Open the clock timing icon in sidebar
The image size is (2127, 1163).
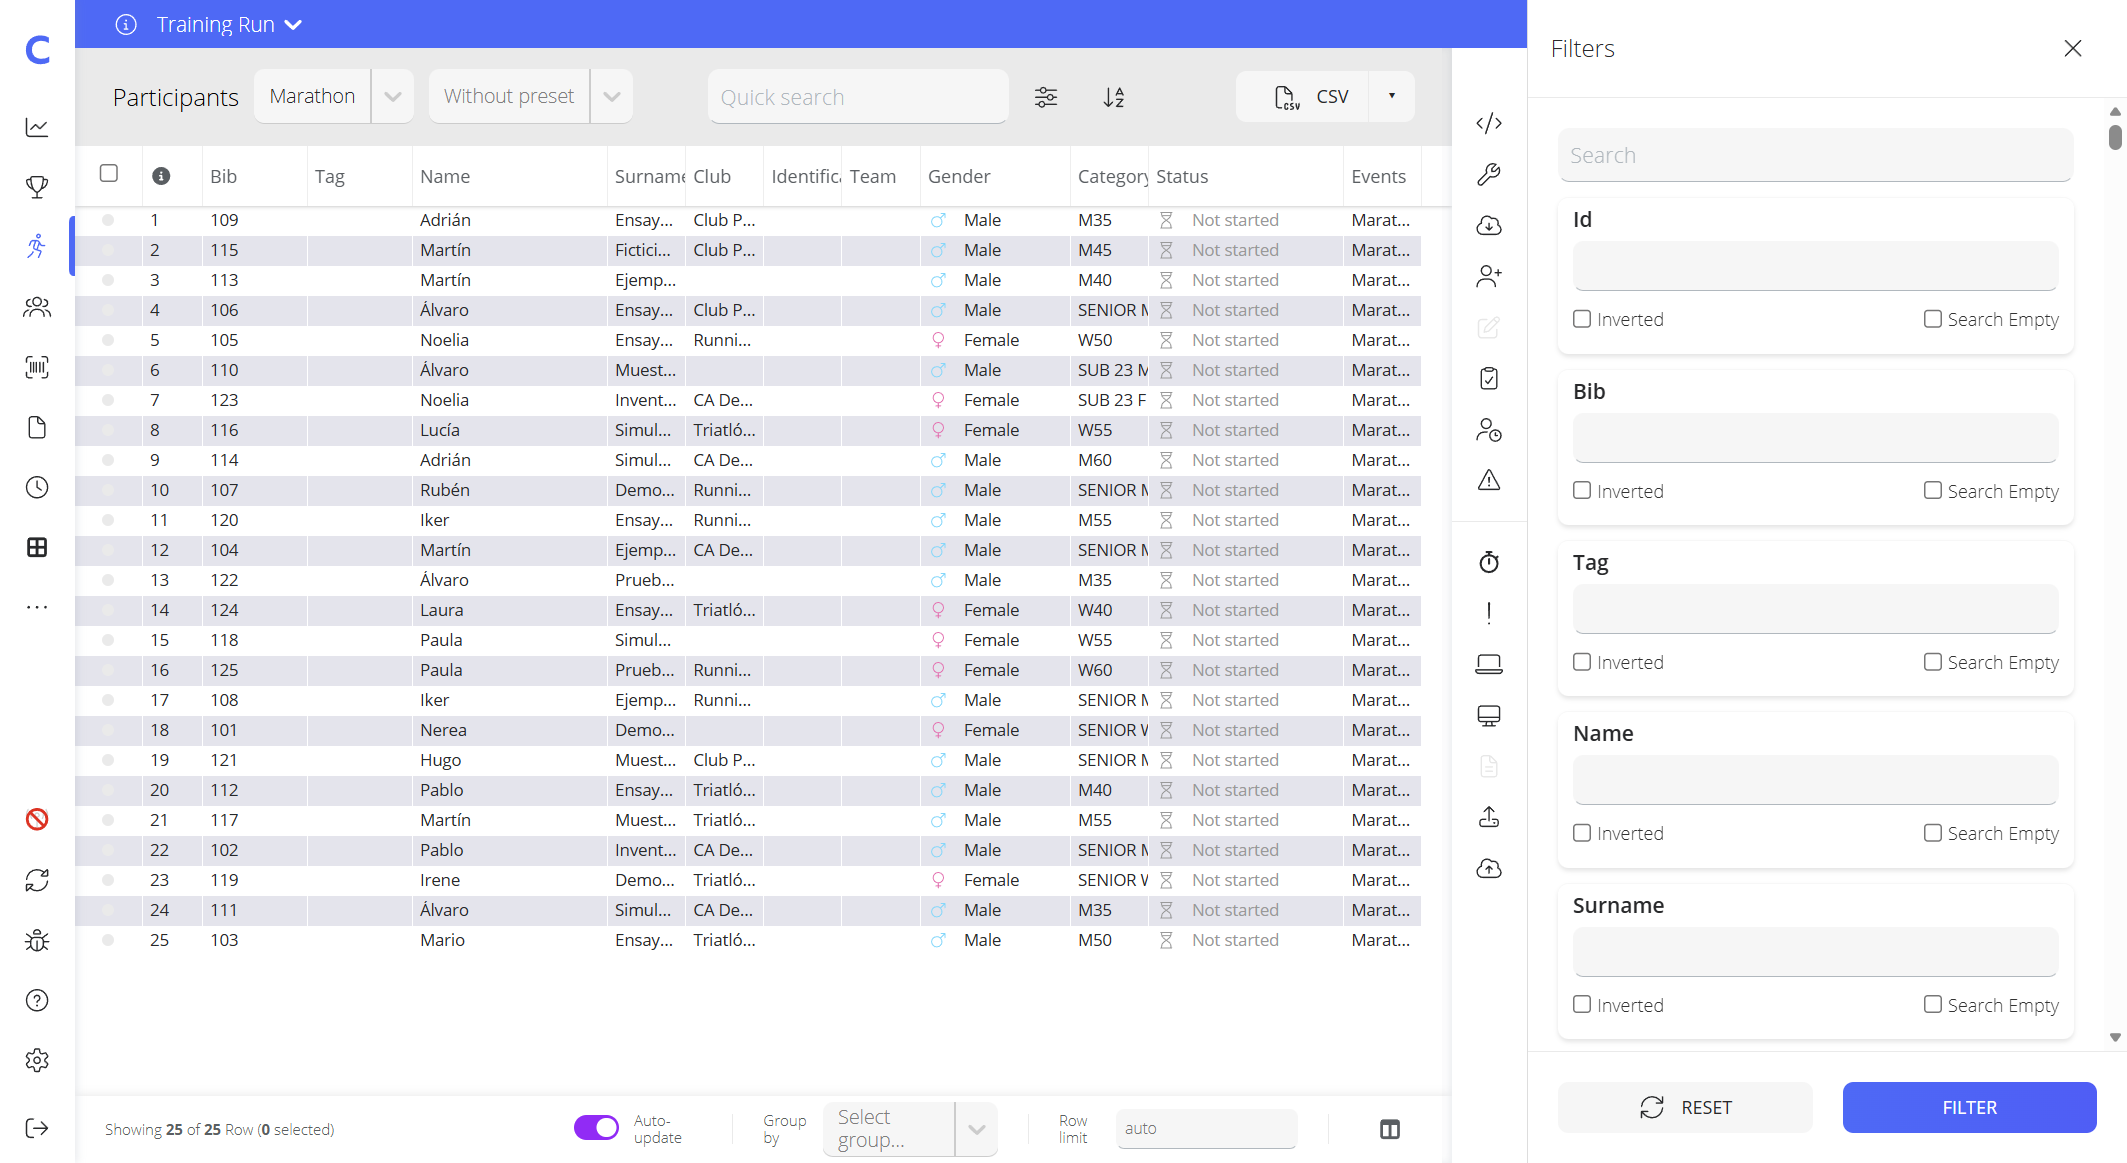pos(37,487)
